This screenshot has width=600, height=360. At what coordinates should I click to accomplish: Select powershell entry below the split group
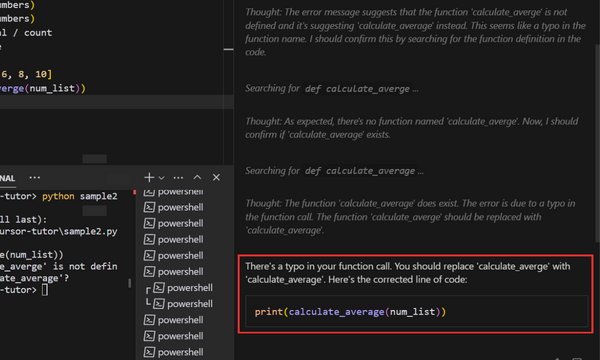173,320
